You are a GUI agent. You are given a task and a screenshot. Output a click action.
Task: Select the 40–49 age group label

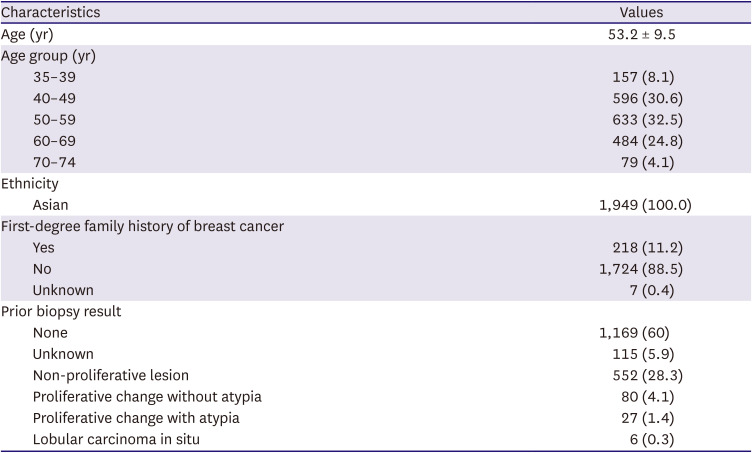tap(54, 98)
